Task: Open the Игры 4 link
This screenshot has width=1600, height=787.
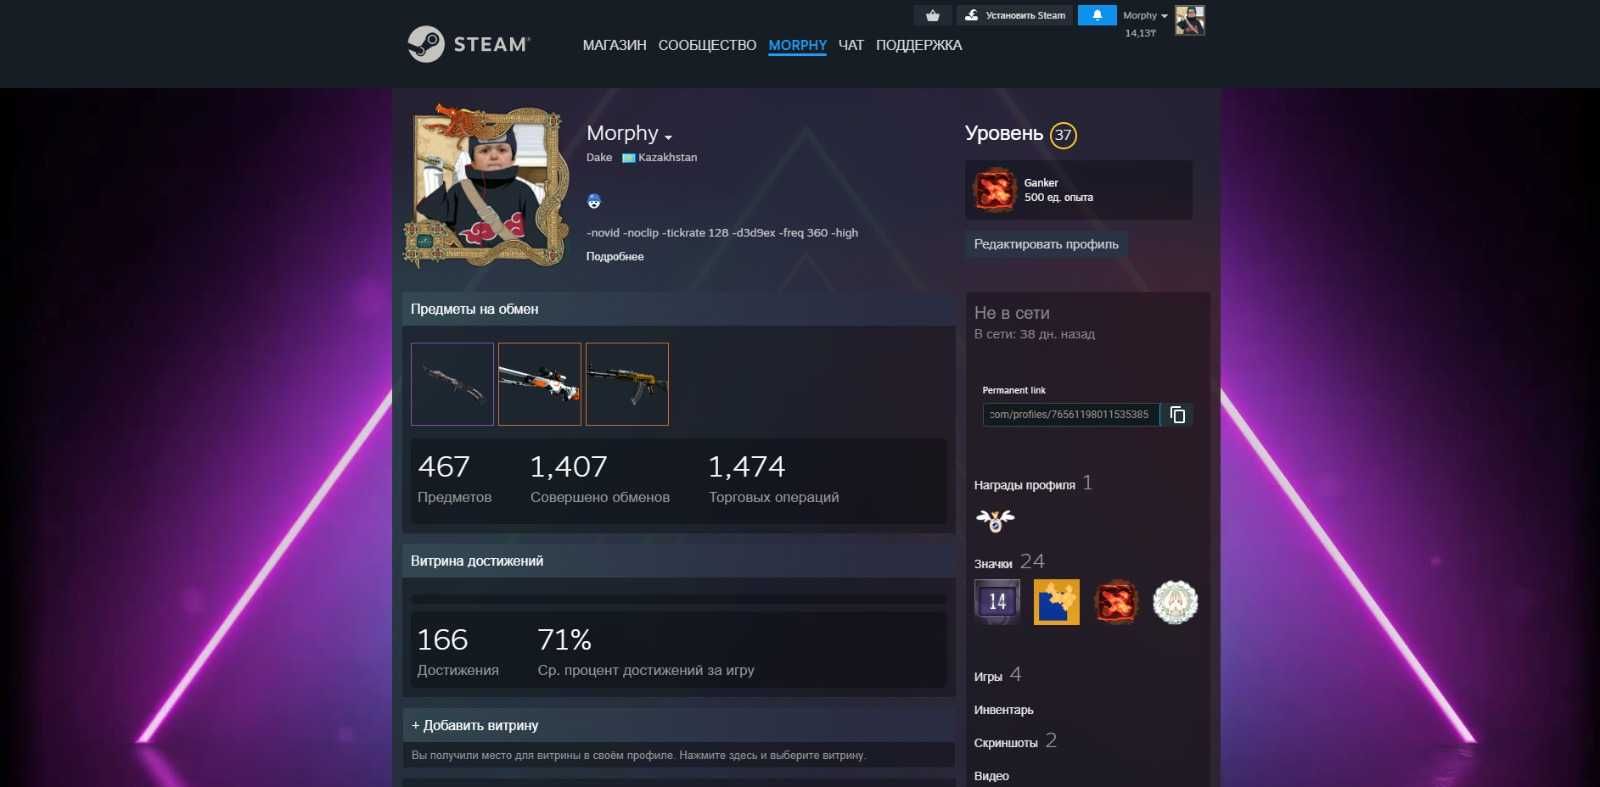Action: click(997, 675)
